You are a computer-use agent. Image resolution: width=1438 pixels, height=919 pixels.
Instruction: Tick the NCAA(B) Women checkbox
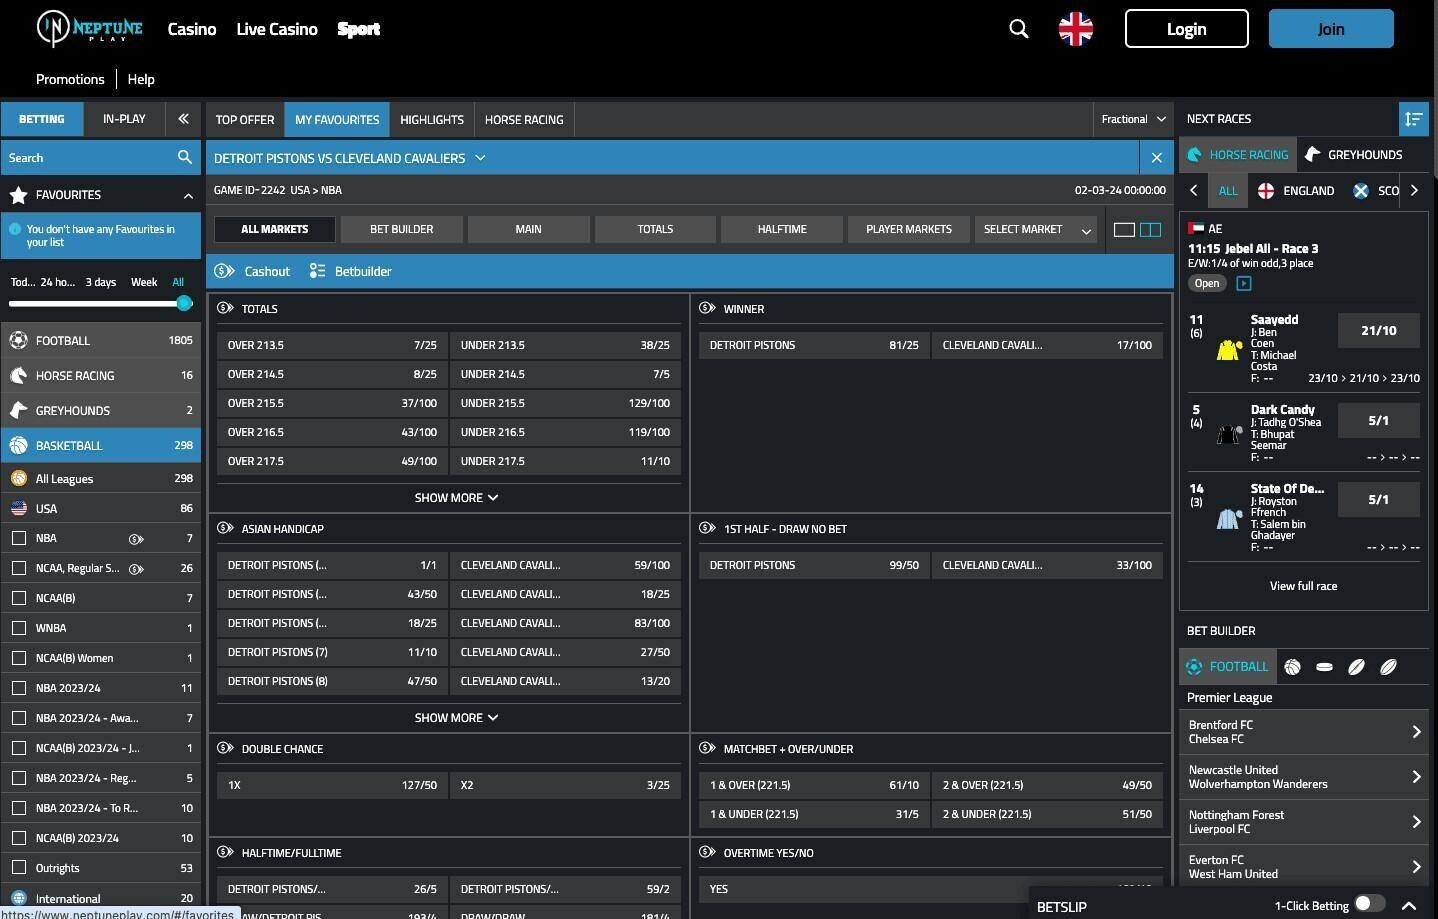tap(18, 658)
